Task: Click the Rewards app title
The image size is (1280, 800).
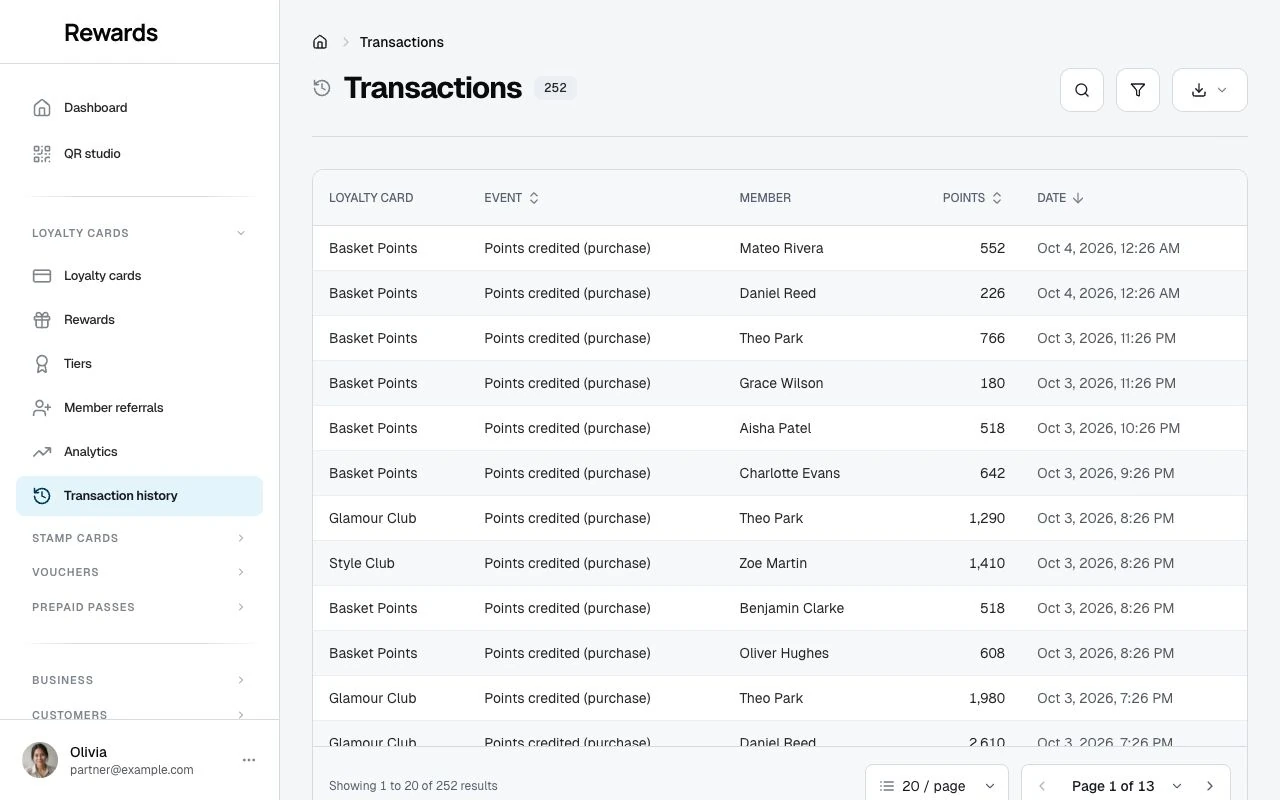Action: [x=111, y=32]
